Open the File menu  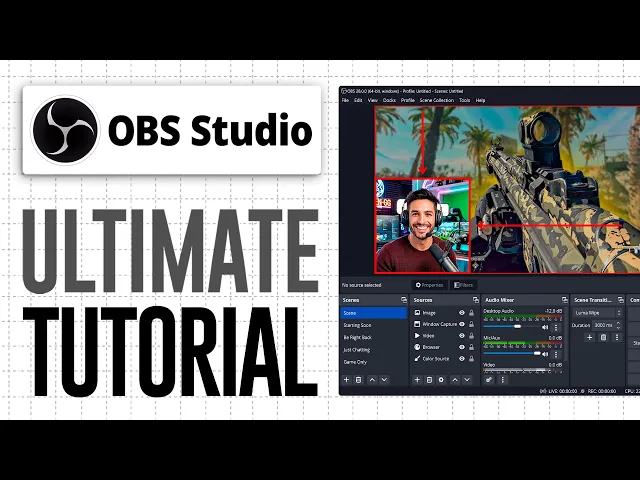pyautogui.click(x=345, y=100)
